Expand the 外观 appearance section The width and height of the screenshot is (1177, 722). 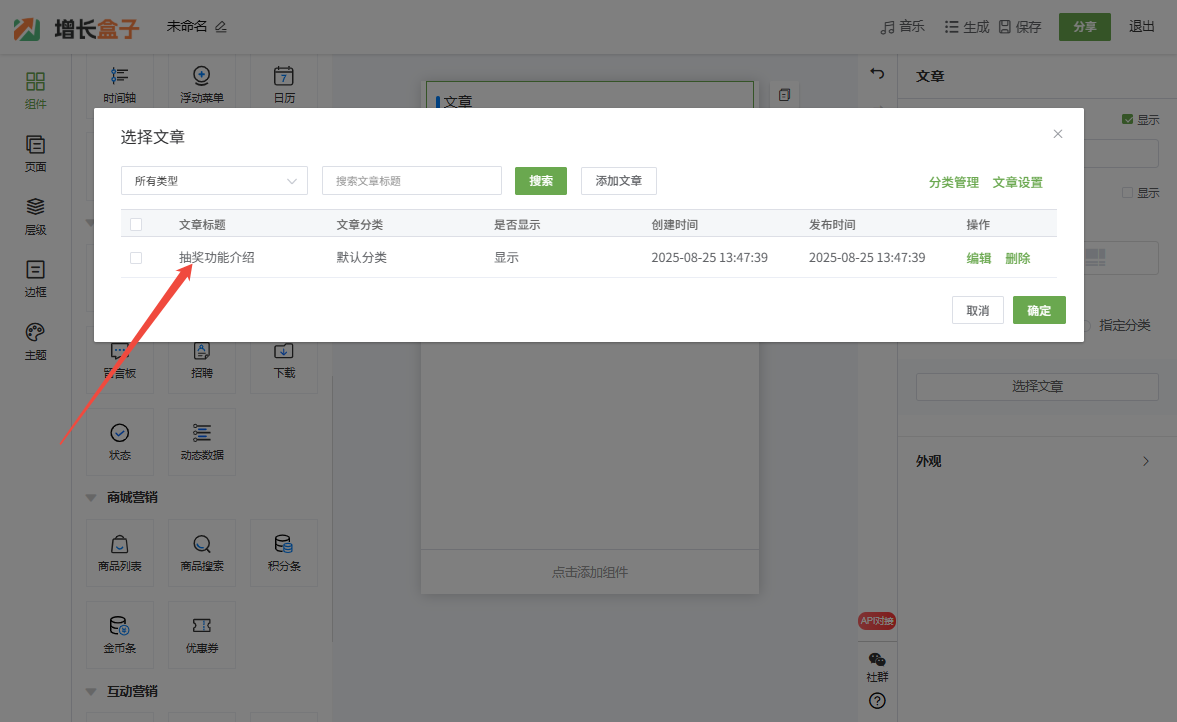click(1145, 461)
